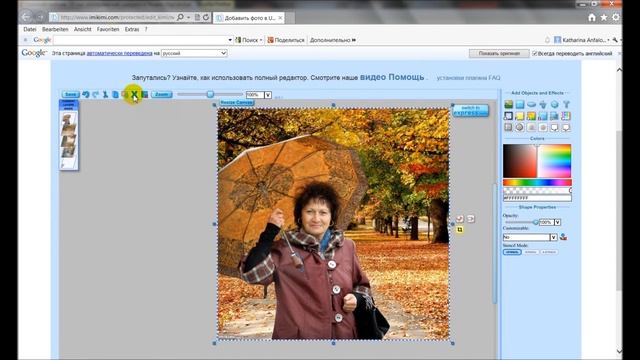Click the Google toolbar search field
The height and width of the screenshot is (360, 640).
(140, 40)
